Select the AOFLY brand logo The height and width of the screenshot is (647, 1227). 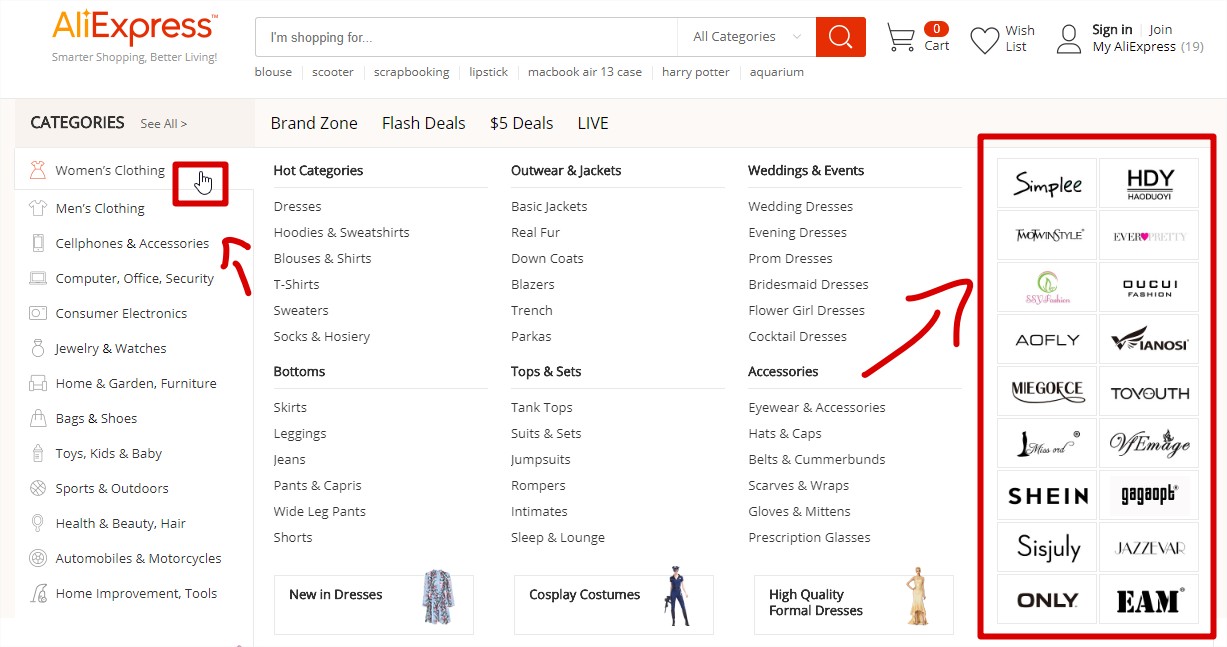tap(1047, 339)
